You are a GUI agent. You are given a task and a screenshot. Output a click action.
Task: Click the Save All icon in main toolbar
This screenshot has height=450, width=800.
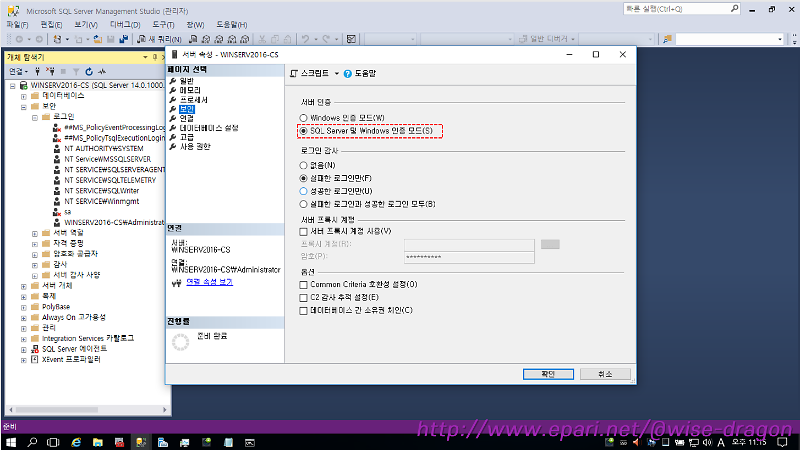[123, 39]
